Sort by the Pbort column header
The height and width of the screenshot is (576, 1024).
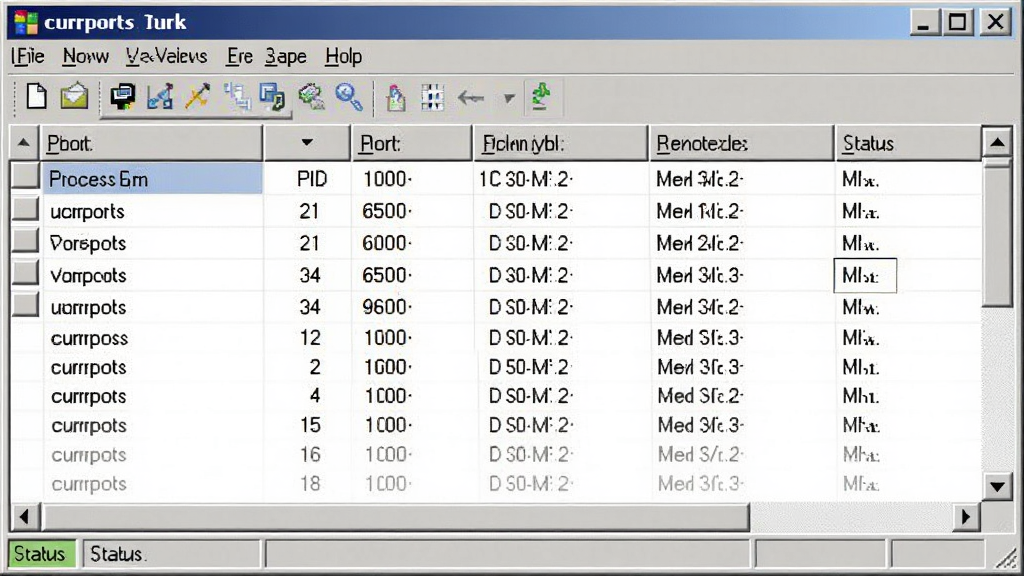pos(152,143)
